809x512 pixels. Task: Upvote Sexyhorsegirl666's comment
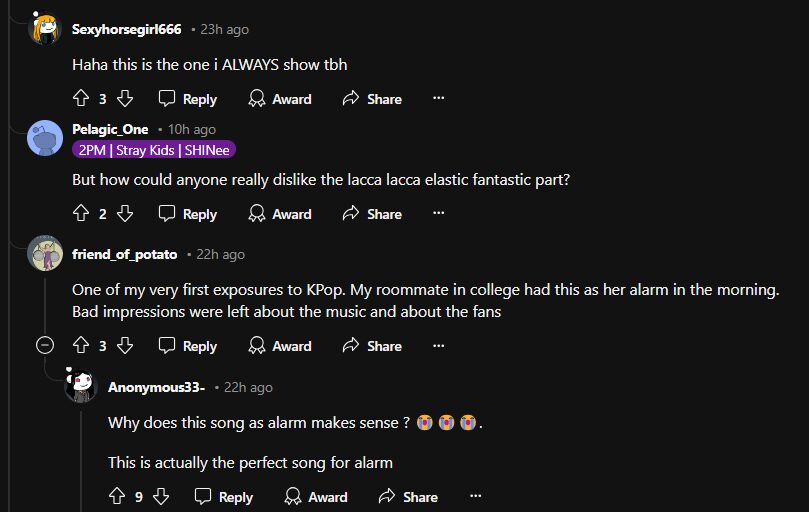[x=82, y=99]
